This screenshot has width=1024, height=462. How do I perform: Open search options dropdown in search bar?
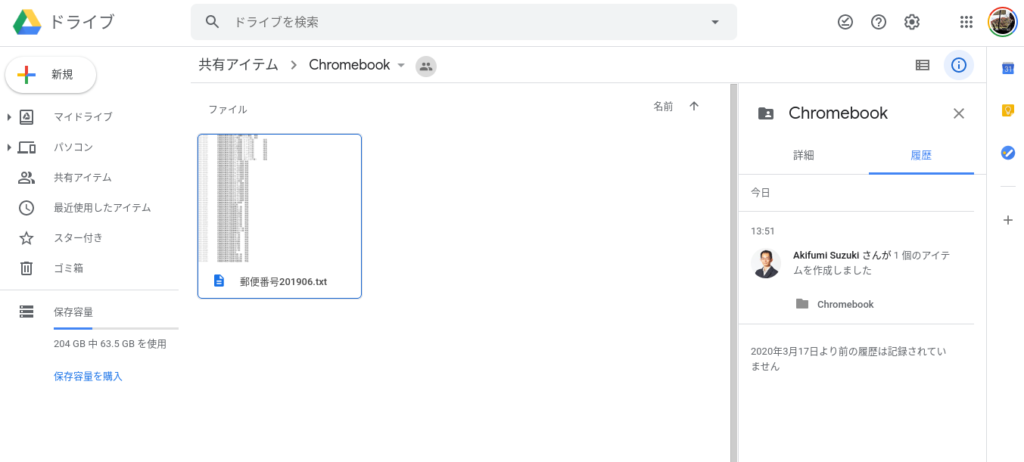click(715, 22)
